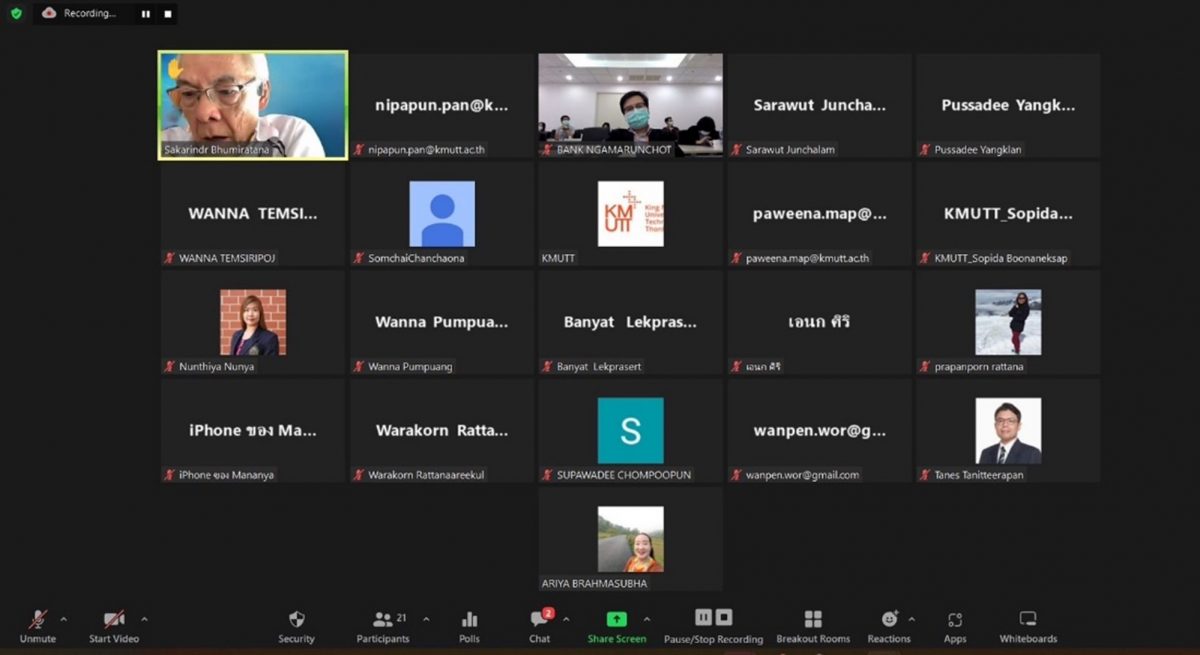Viewport: 1200px width, 655px height.
Task: Click the green encryption shield icon
Action: point(16,14)
